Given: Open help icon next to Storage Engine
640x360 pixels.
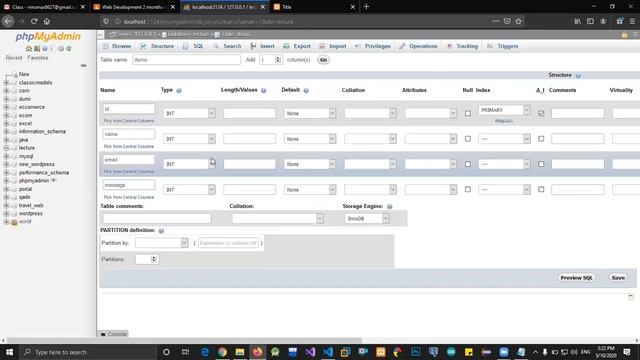Looking at the screenshot, I should (x=389, y=207).
